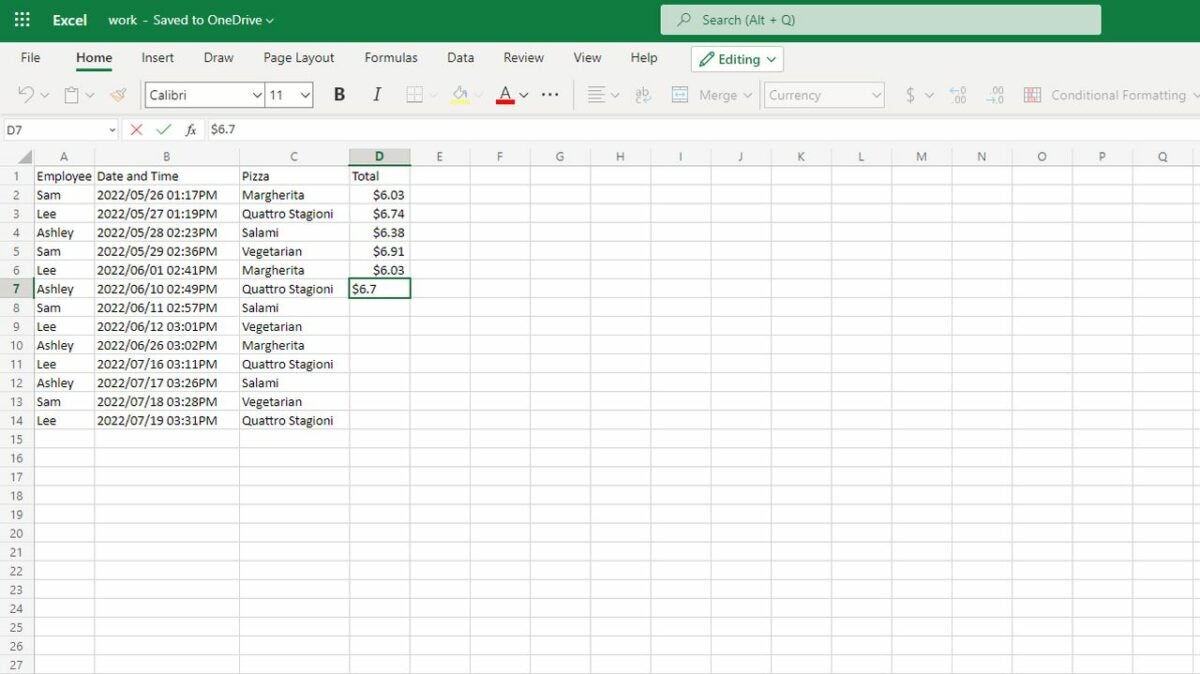Viewport: 1200px width, 674px height.
Task: Switch to the Insert ribbon tab
Action: coord(158,58)
